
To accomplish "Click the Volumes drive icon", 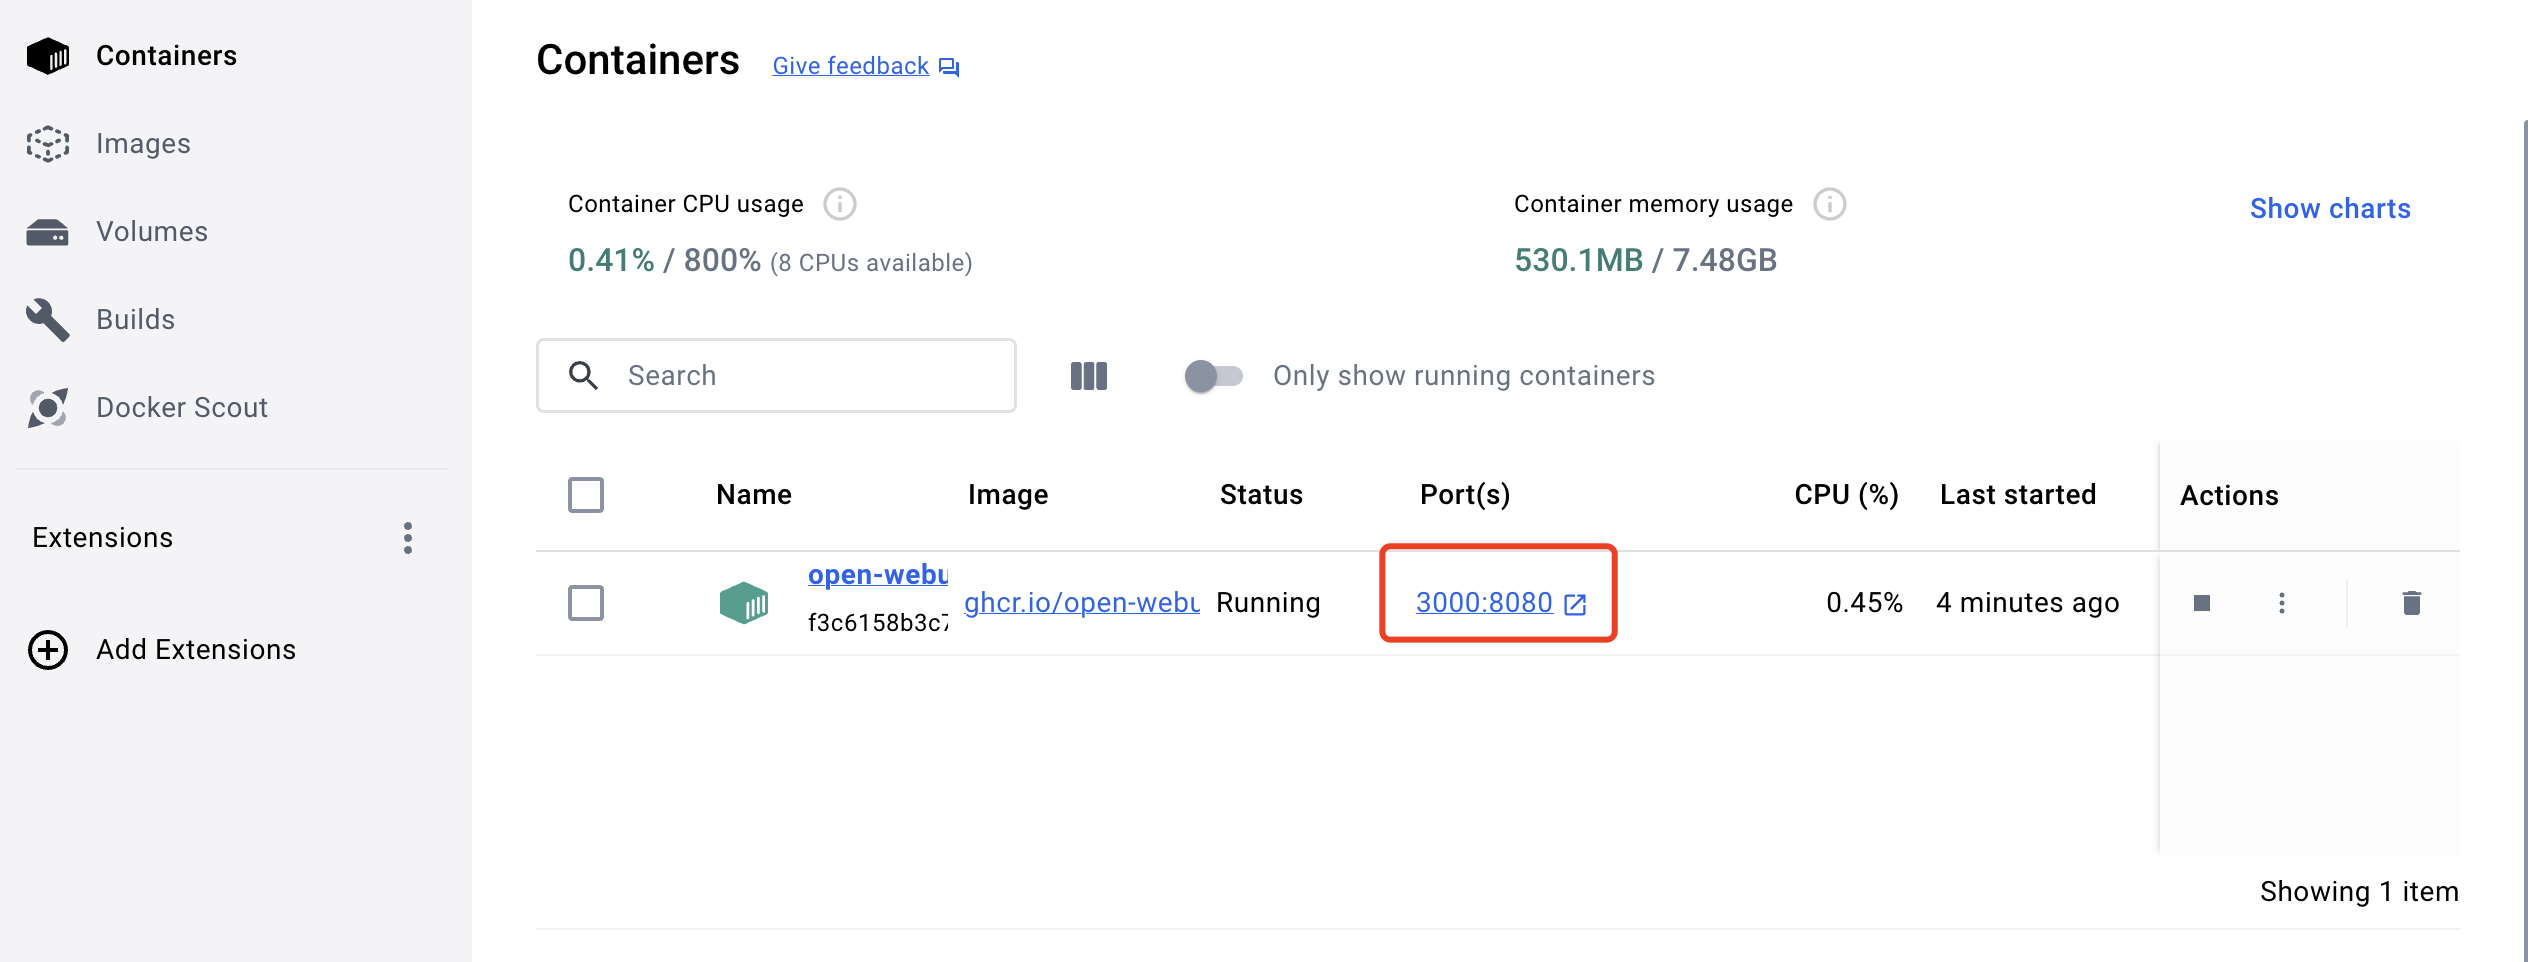I will pos(47,232).
